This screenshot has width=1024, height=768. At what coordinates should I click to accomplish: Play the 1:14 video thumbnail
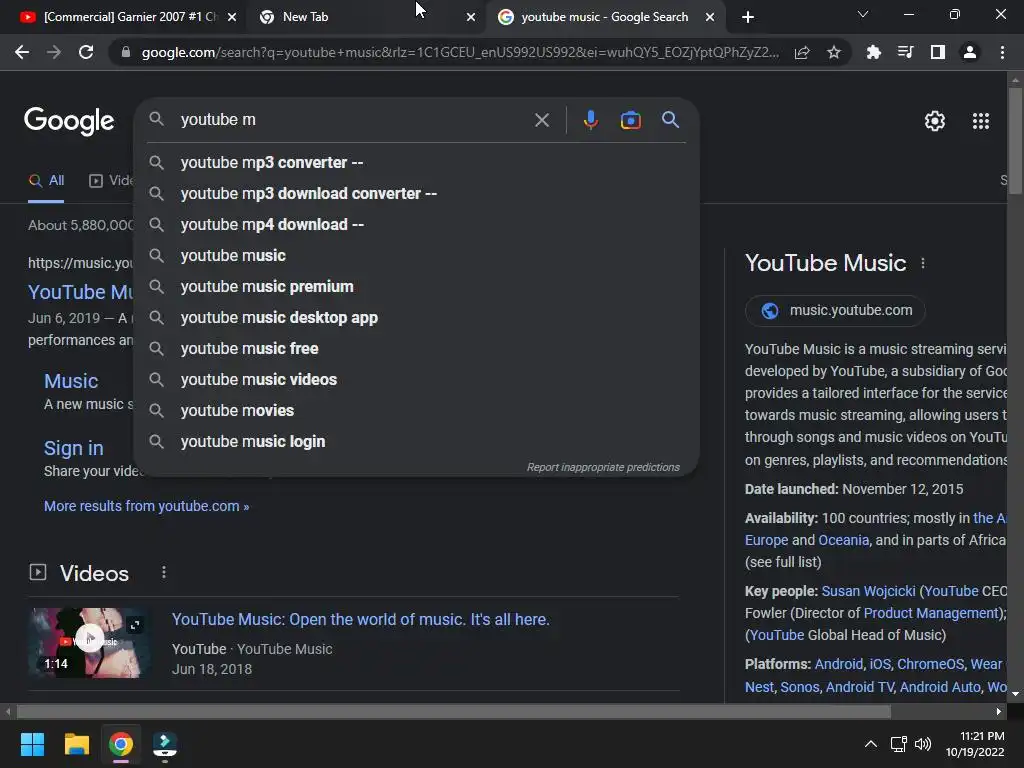pyautogui.click(x=89, y=643)
